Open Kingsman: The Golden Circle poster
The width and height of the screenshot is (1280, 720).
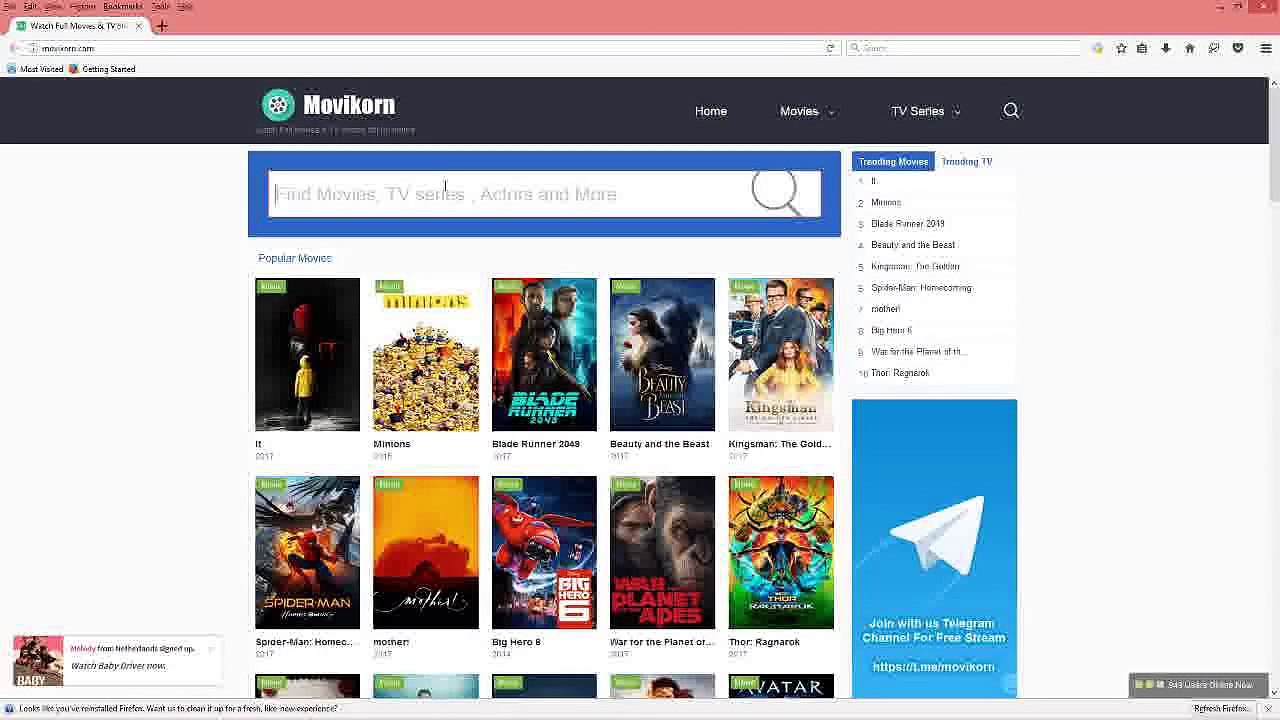781,354
